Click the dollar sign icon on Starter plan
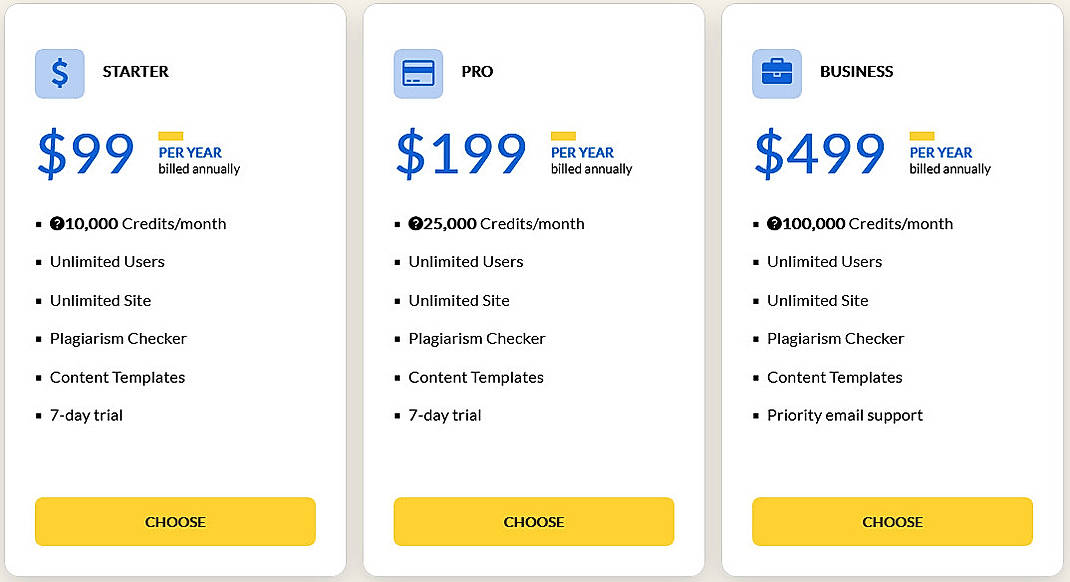The width and height of the screenshot is (1070, 582). point(59,73)
